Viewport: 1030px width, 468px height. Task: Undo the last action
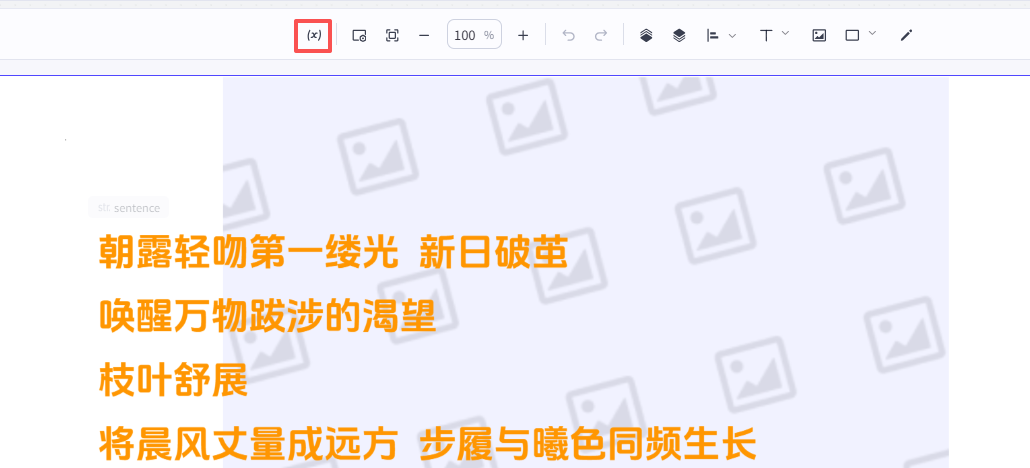tap(569, 35)
